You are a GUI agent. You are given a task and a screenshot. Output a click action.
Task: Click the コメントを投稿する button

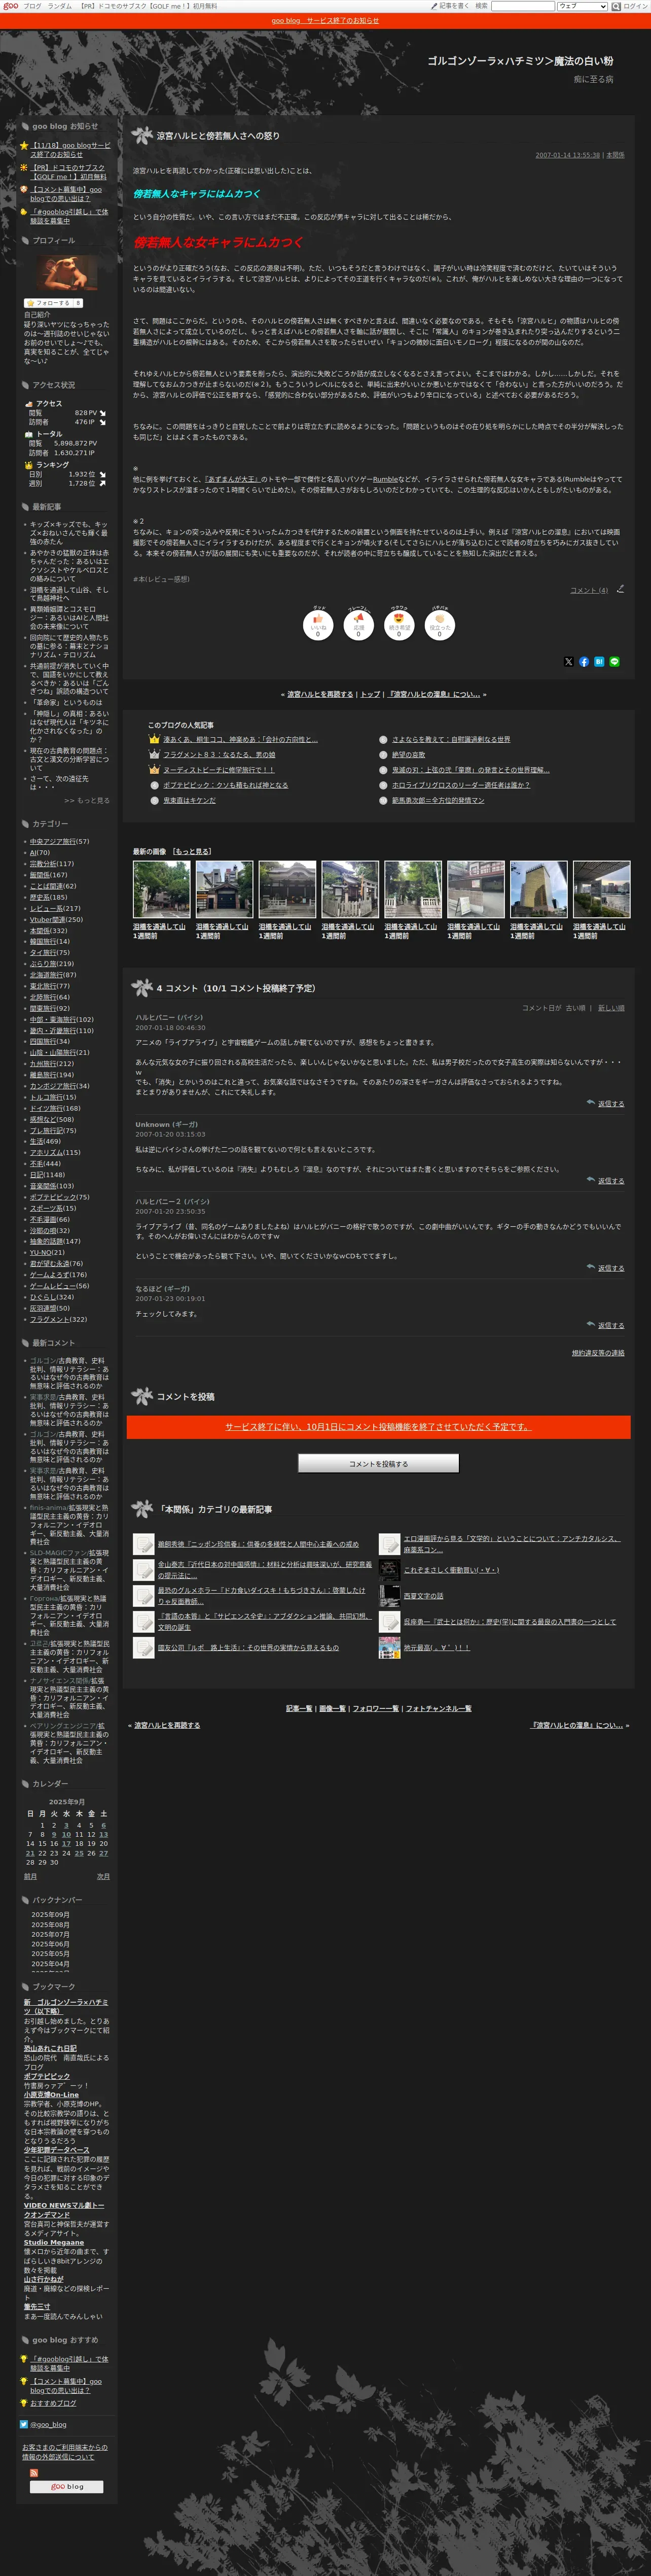tap(378, 1463)
